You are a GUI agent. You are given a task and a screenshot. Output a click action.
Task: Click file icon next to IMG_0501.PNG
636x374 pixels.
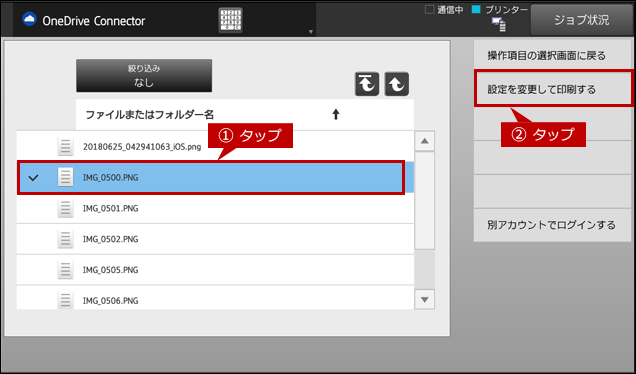[65, 208]
